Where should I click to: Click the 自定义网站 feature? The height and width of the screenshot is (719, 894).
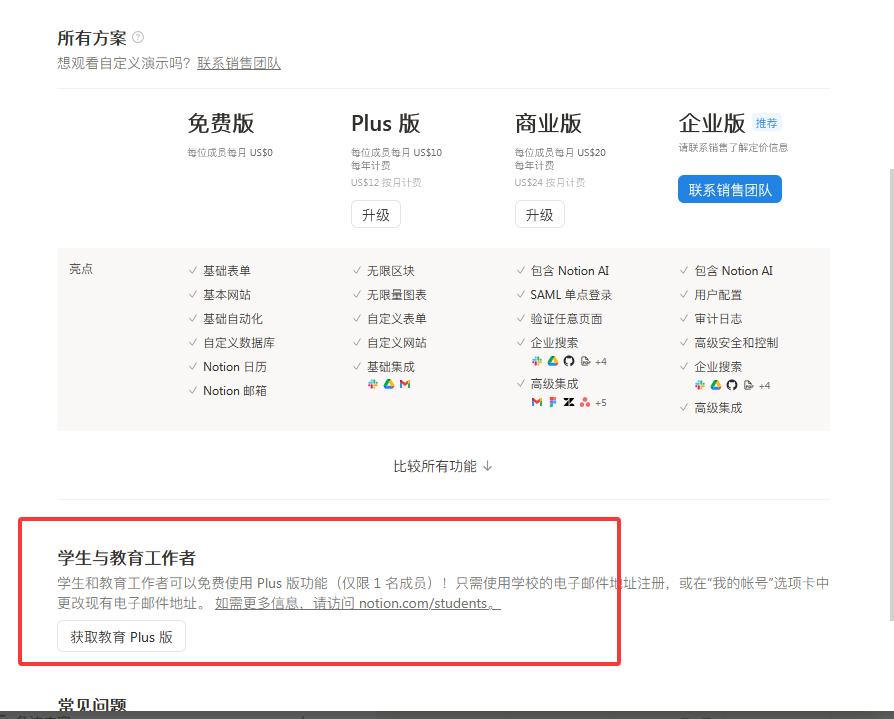(397, 343)
